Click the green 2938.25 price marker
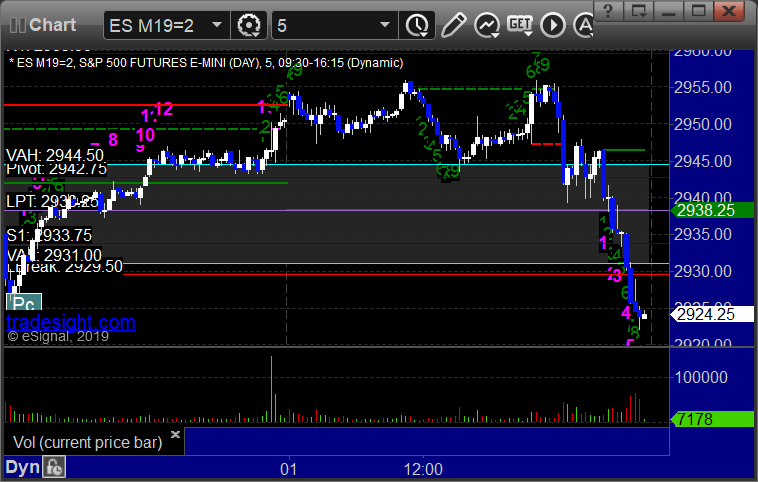Screen dimensions: 758x482 pos(711,210)
